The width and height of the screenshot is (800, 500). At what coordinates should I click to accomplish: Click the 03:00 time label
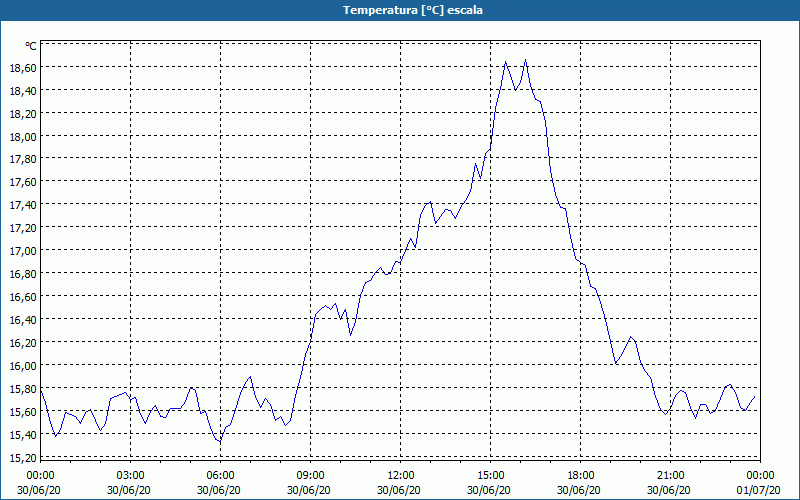point(130,476)
